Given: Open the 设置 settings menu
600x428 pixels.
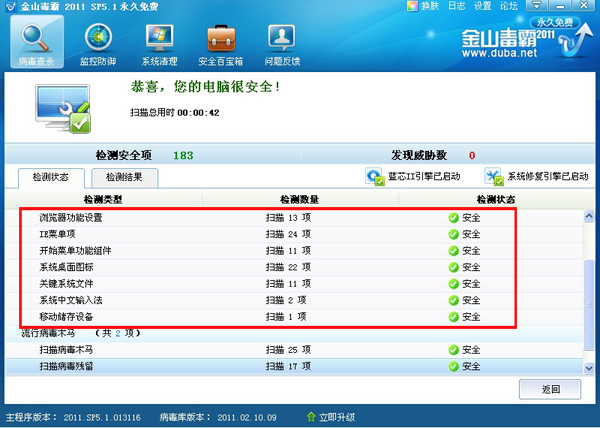Looking at the screenshot, I should coord(483,6).
